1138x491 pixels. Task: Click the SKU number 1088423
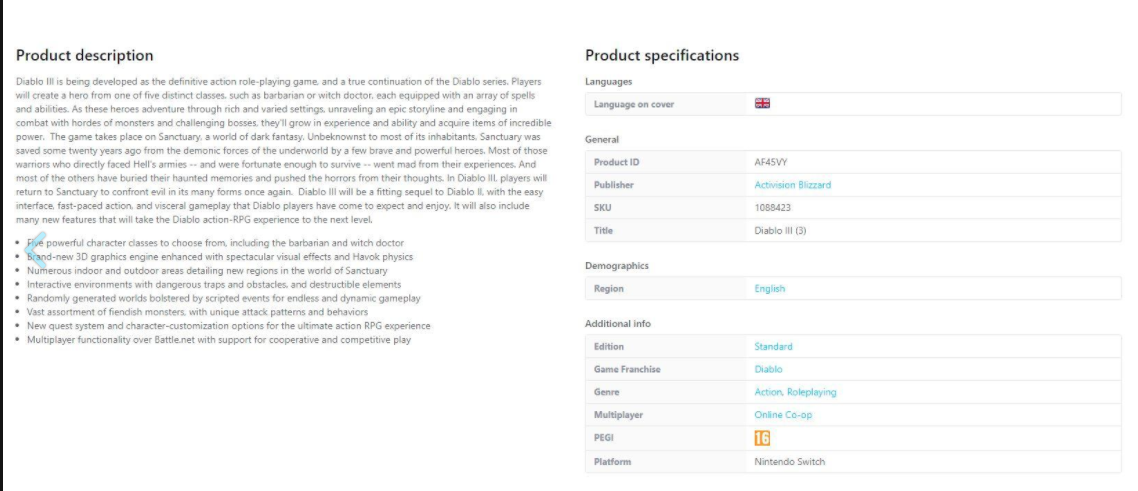pos(773,208)
